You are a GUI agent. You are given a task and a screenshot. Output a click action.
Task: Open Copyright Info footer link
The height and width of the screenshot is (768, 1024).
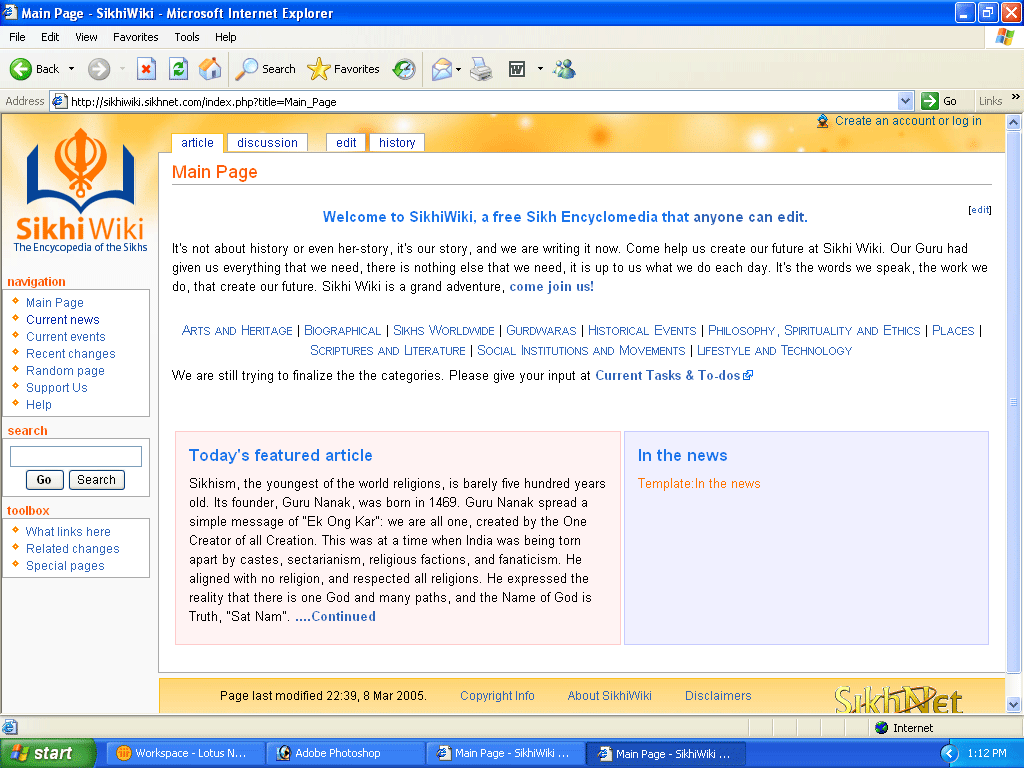pyautogui.click(x=497, y=696)
